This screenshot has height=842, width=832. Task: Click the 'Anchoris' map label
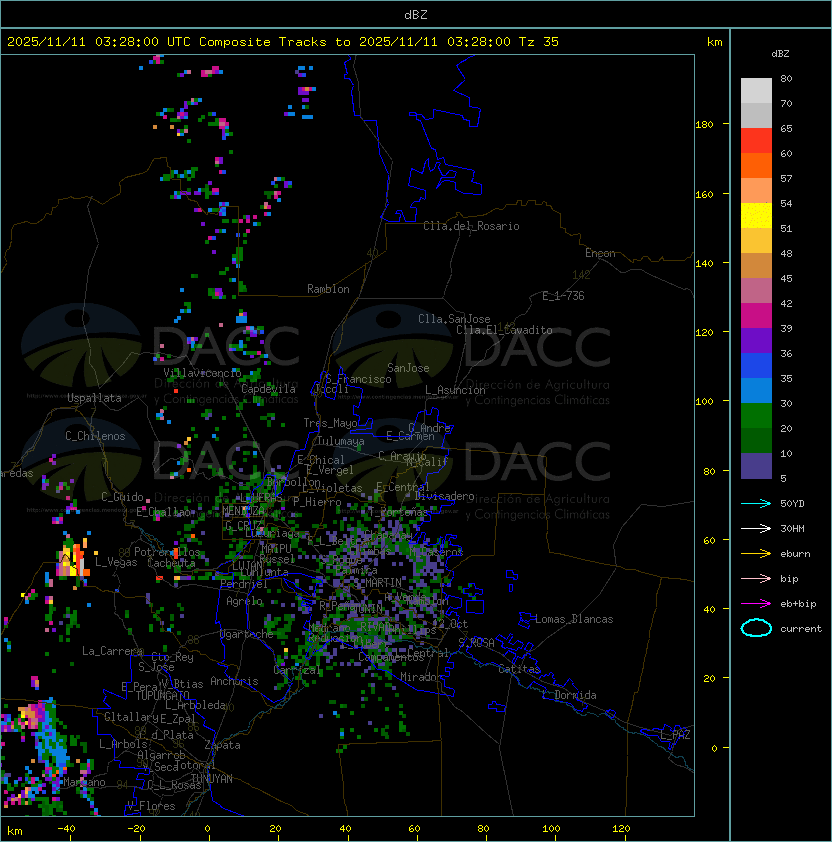[234, 681]
